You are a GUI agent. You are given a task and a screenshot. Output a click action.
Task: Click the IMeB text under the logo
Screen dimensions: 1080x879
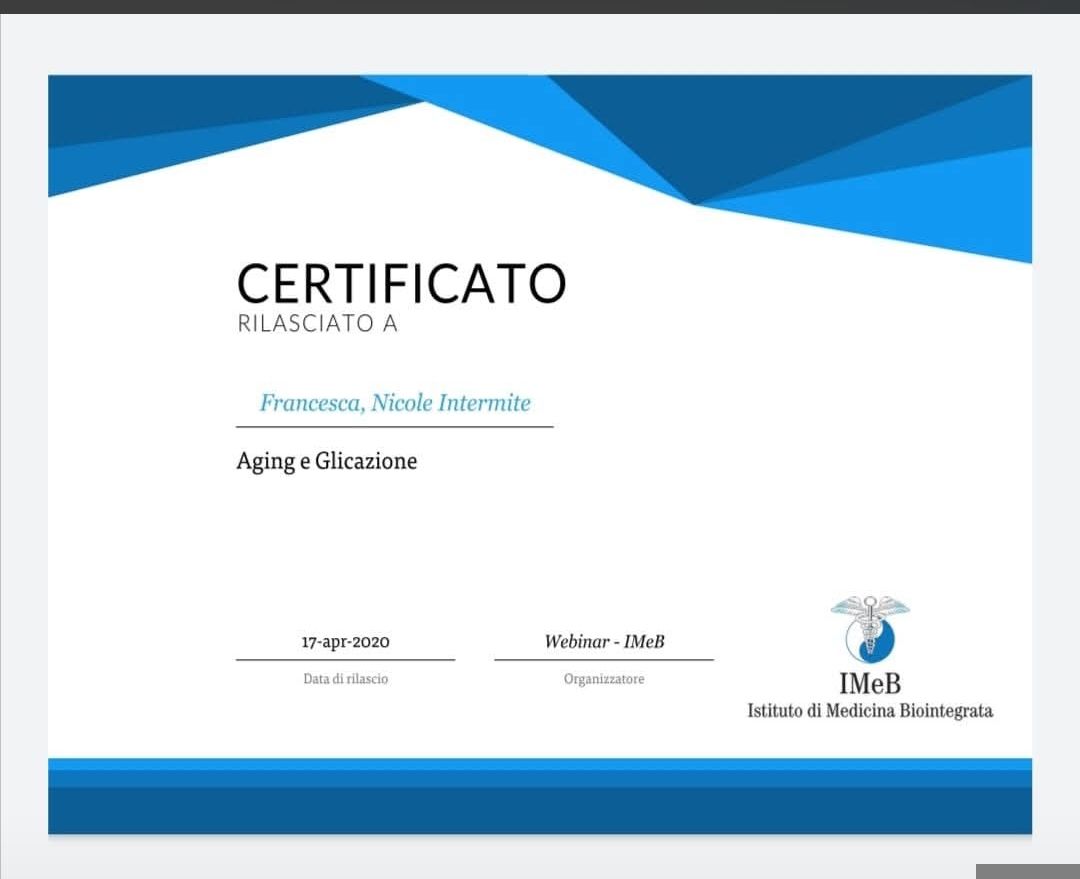click(870, 684)
